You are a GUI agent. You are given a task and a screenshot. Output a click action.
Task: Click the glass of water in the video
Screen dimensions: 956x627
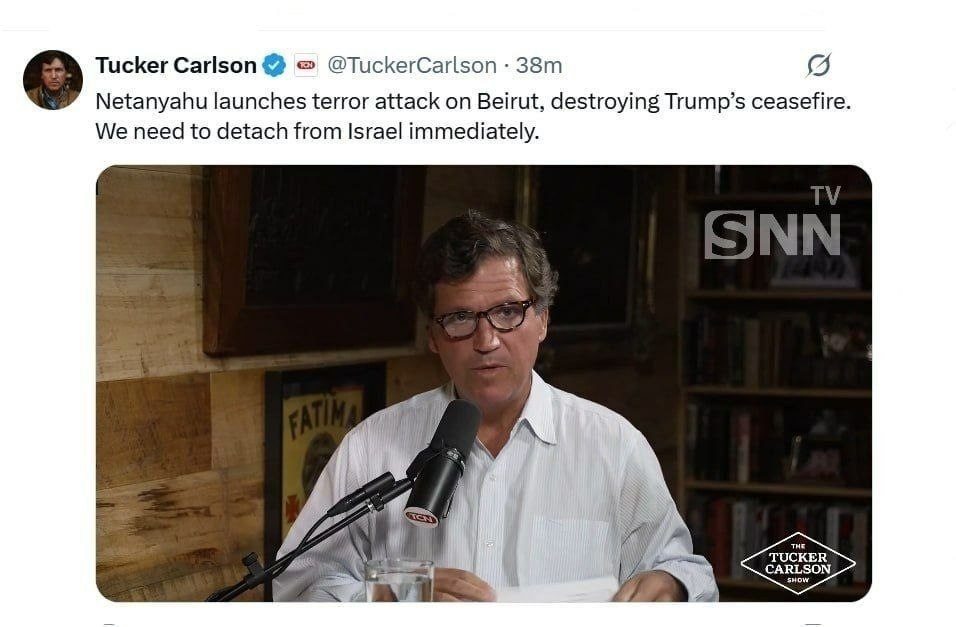coord(398,581)
